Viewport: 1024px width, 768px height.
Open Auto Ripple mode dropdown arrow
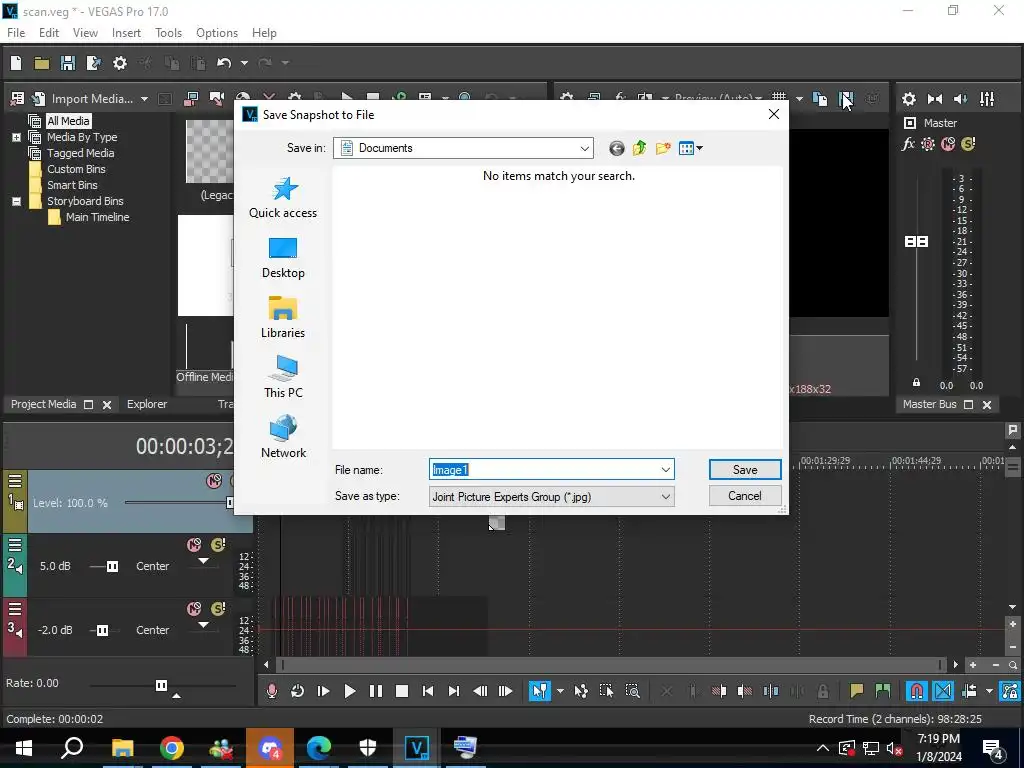pyautogui.click(x=989, y=691)
